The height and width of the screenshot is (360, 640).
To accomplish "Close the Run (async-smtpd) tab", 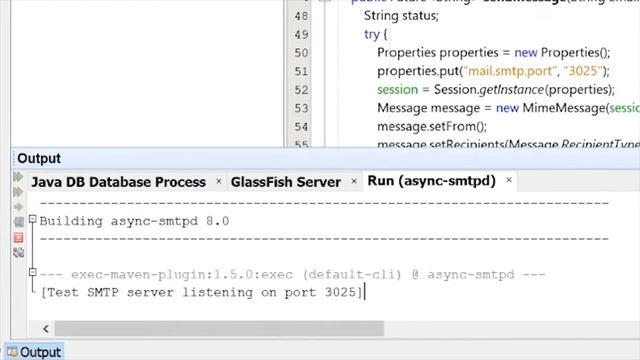I will (x=509, y=180).
